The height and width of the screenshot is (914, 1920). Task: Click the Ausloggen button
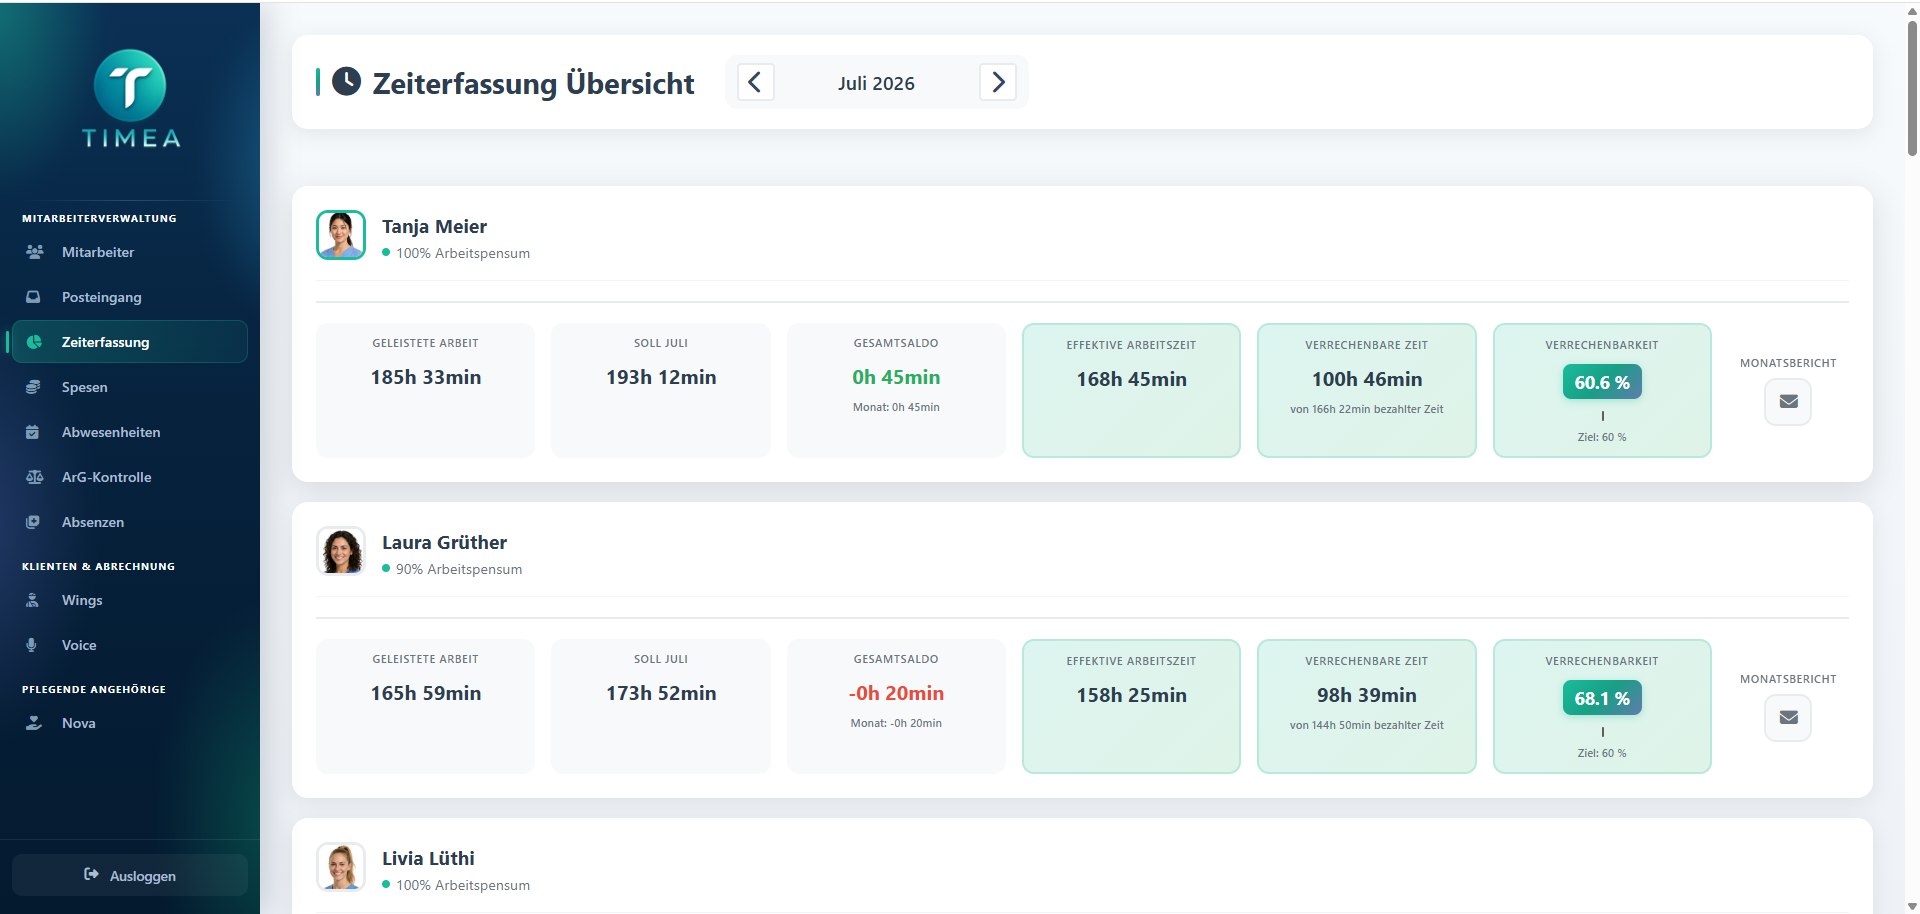(x=130, y=875)
